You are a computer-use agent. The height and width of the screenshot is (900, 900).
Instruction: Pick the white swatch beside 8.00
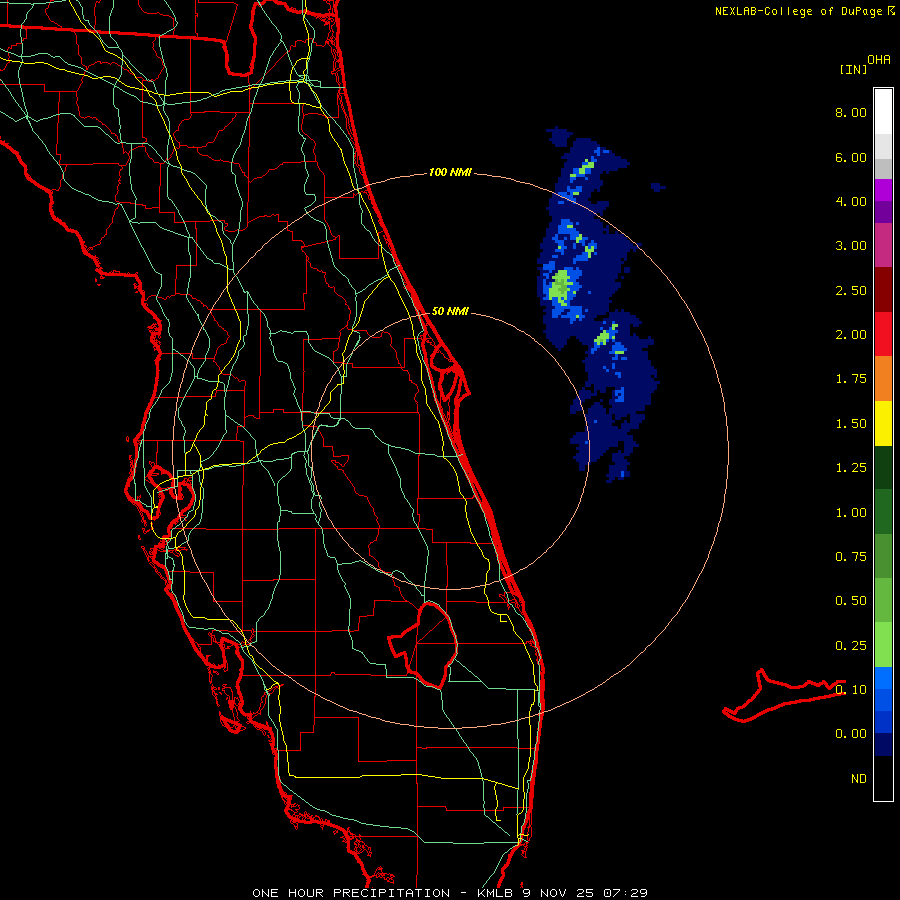pos(883,112)
